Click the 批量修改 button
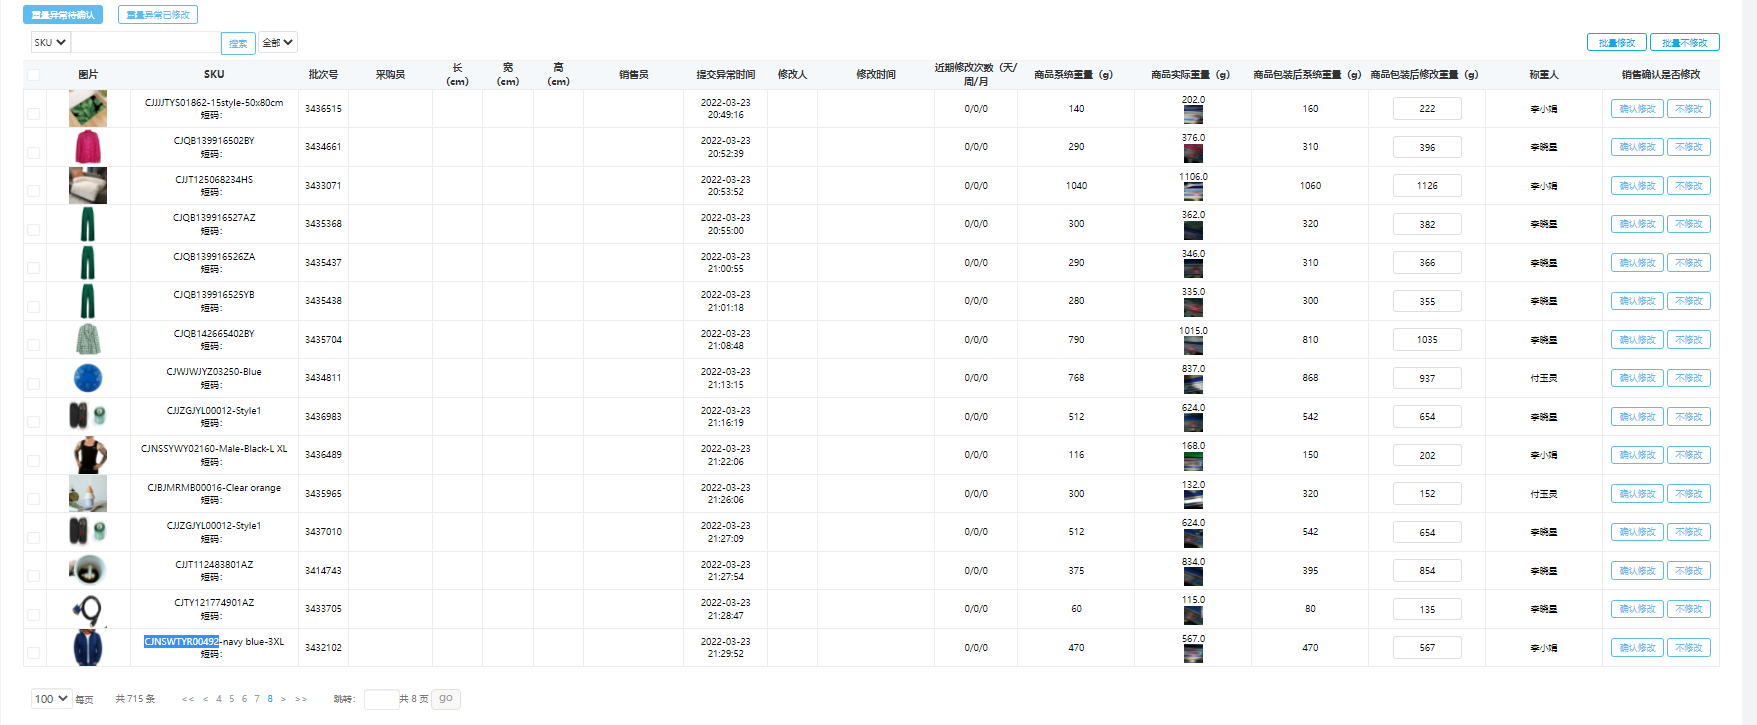 (x=1616, y=43)
